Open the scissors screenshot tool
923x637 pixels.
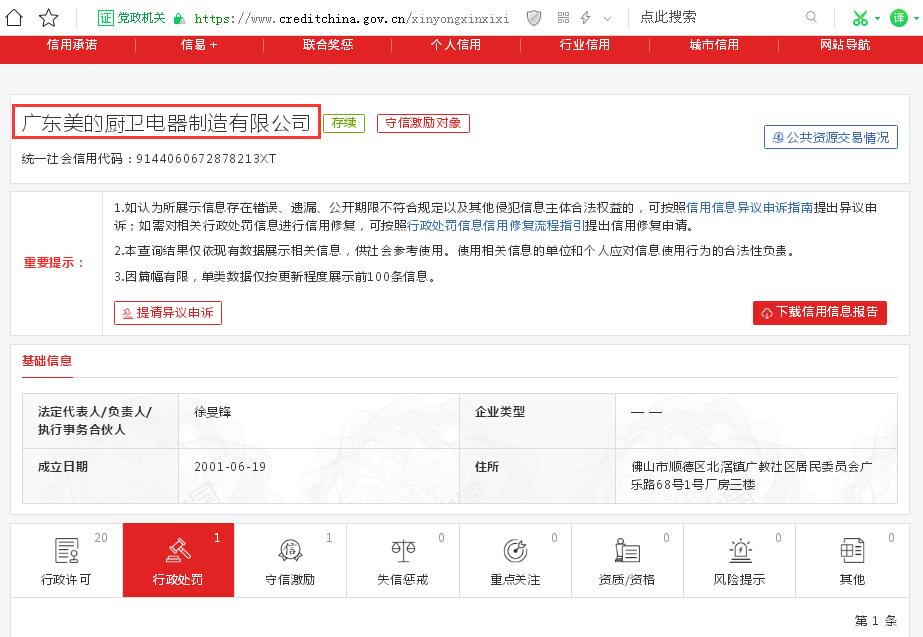[x=860, y=18]
